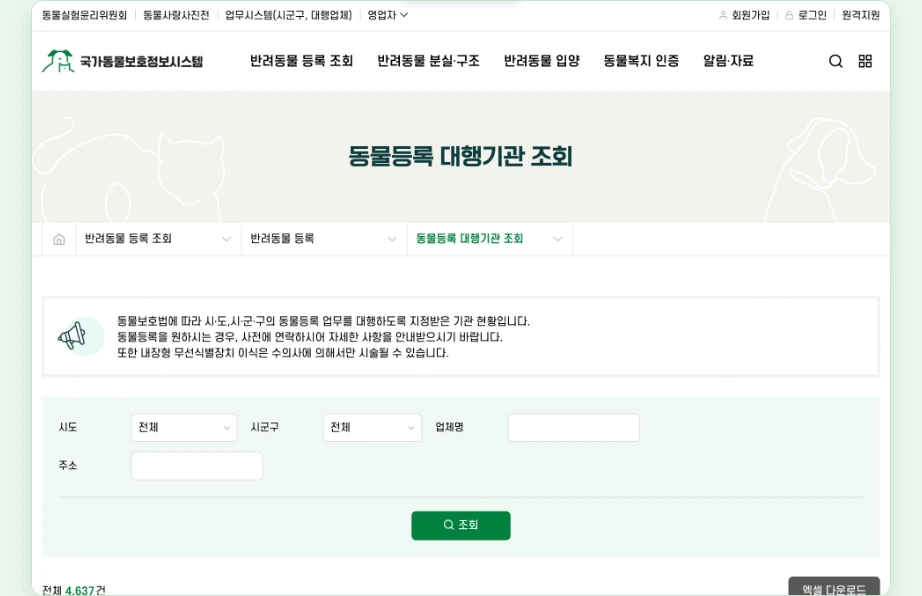Open 동물사랑사진전 link

click(176, 15)
